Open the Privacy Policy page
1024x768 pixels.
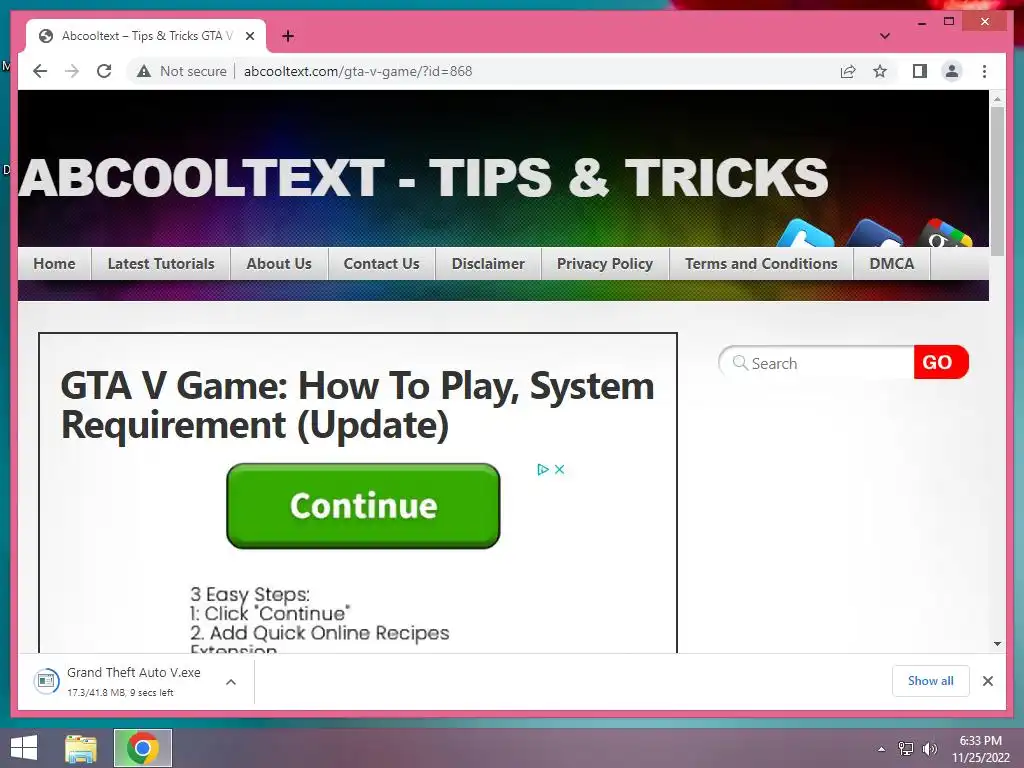(x=605, y=264)
